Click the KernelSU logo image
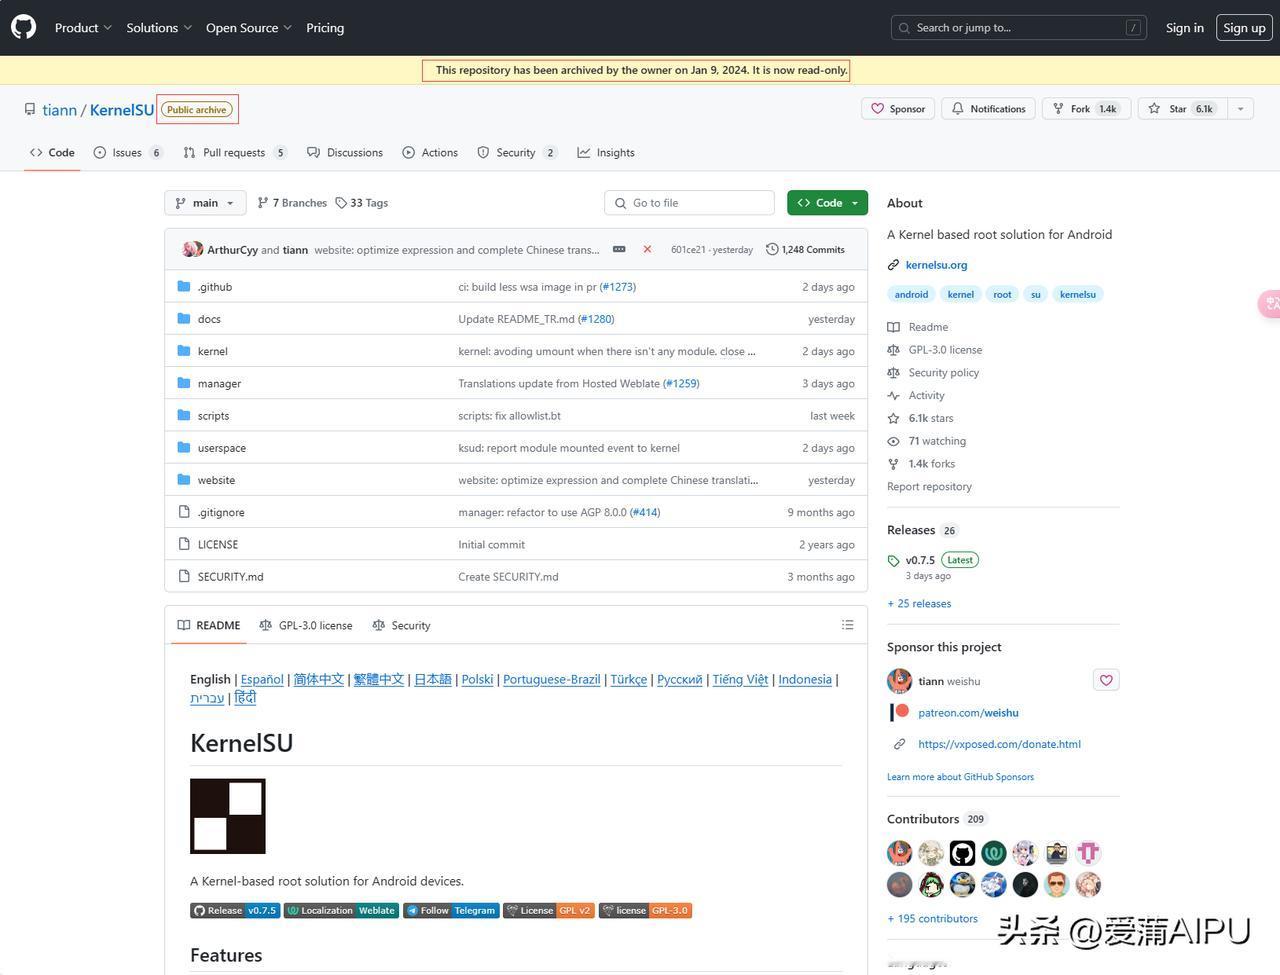 [x=228, y=816]
